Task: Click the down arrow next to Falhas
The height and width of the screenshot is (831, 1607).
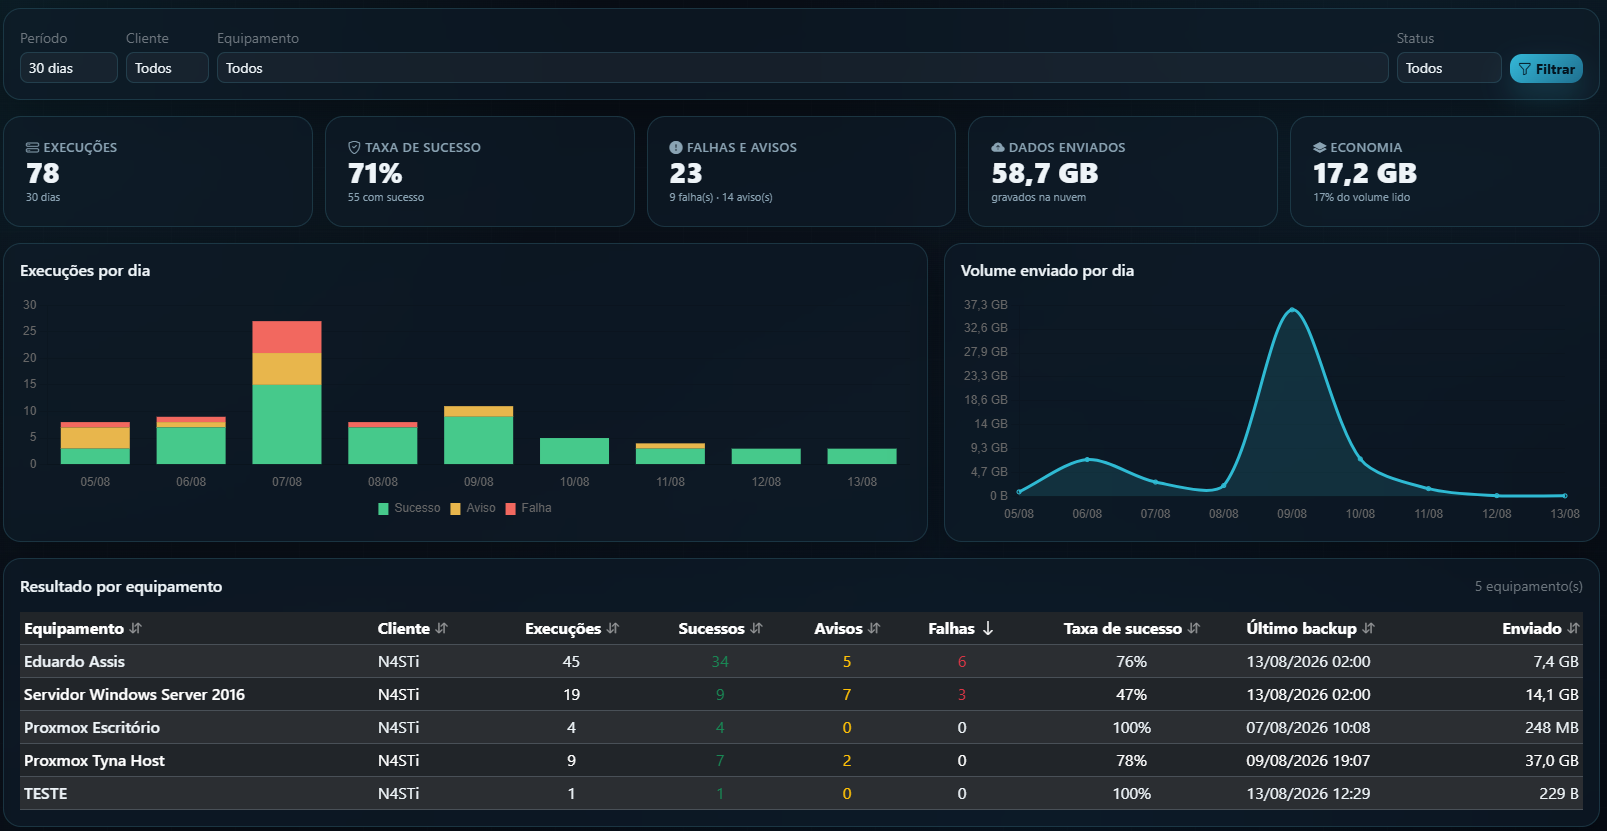Action: click(x=988, y=628)
